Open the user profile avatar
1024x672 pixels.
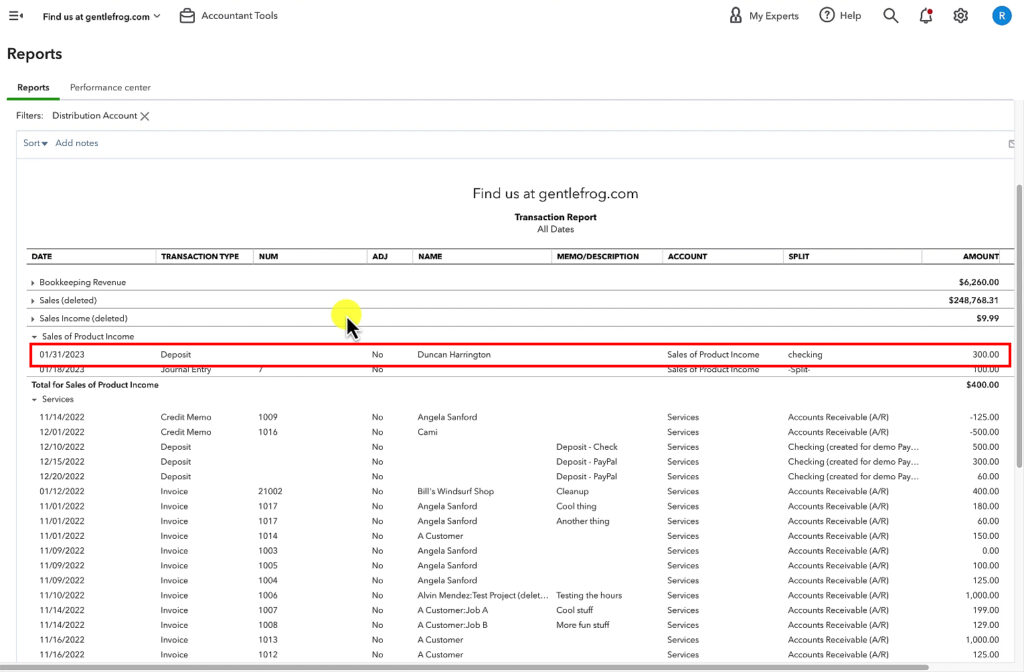(x=1002, y=15)
